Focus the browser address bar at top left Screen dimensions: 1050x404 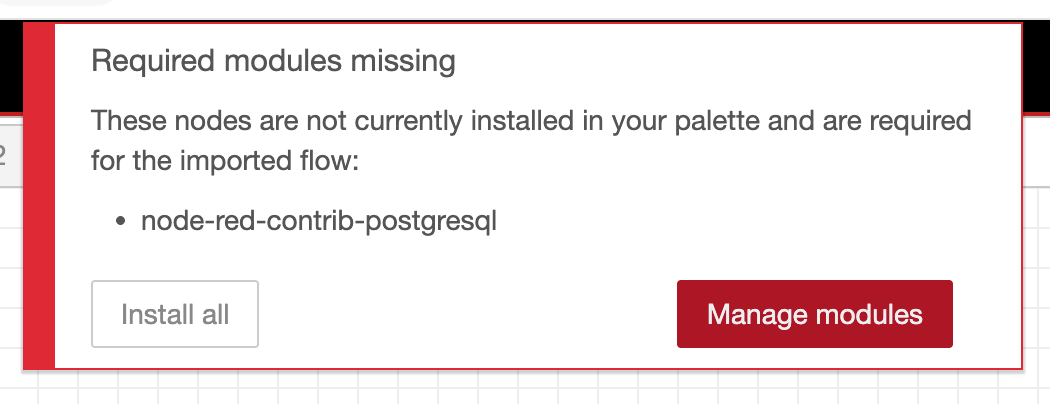[x=57, y=3]
